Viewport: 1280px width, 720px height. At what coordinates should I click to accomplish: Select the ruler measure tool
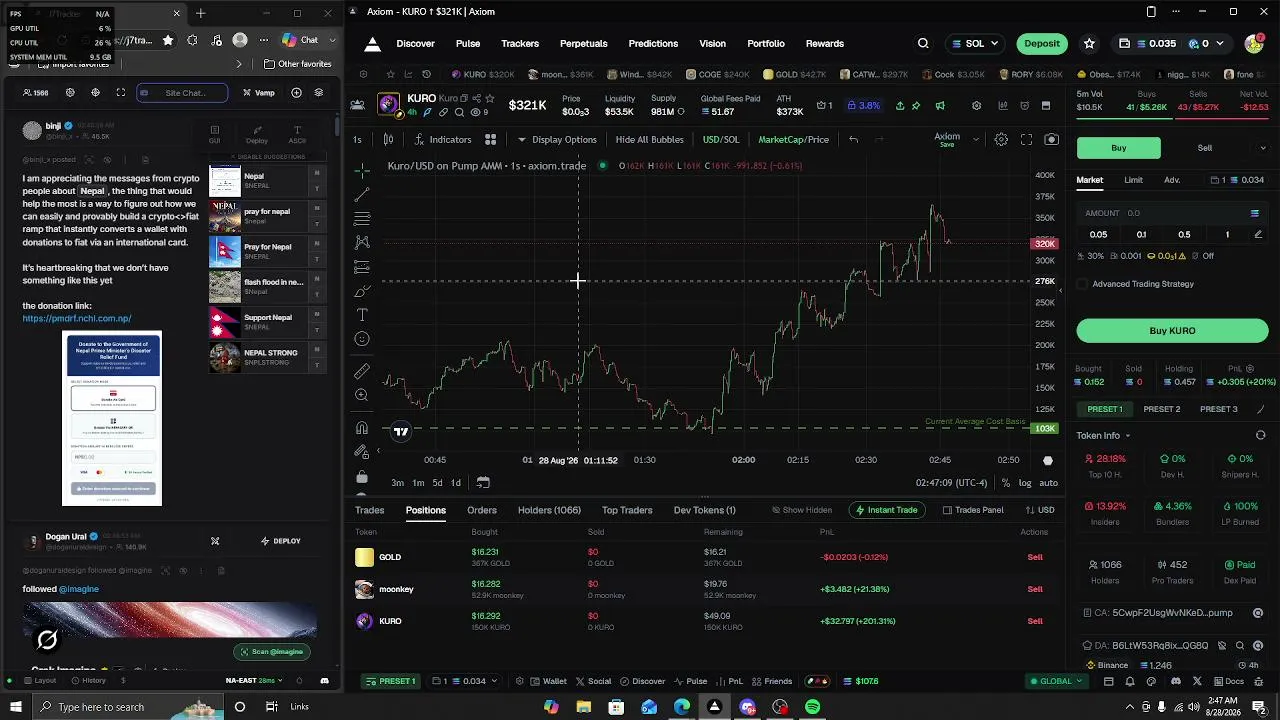coord(362,371)
